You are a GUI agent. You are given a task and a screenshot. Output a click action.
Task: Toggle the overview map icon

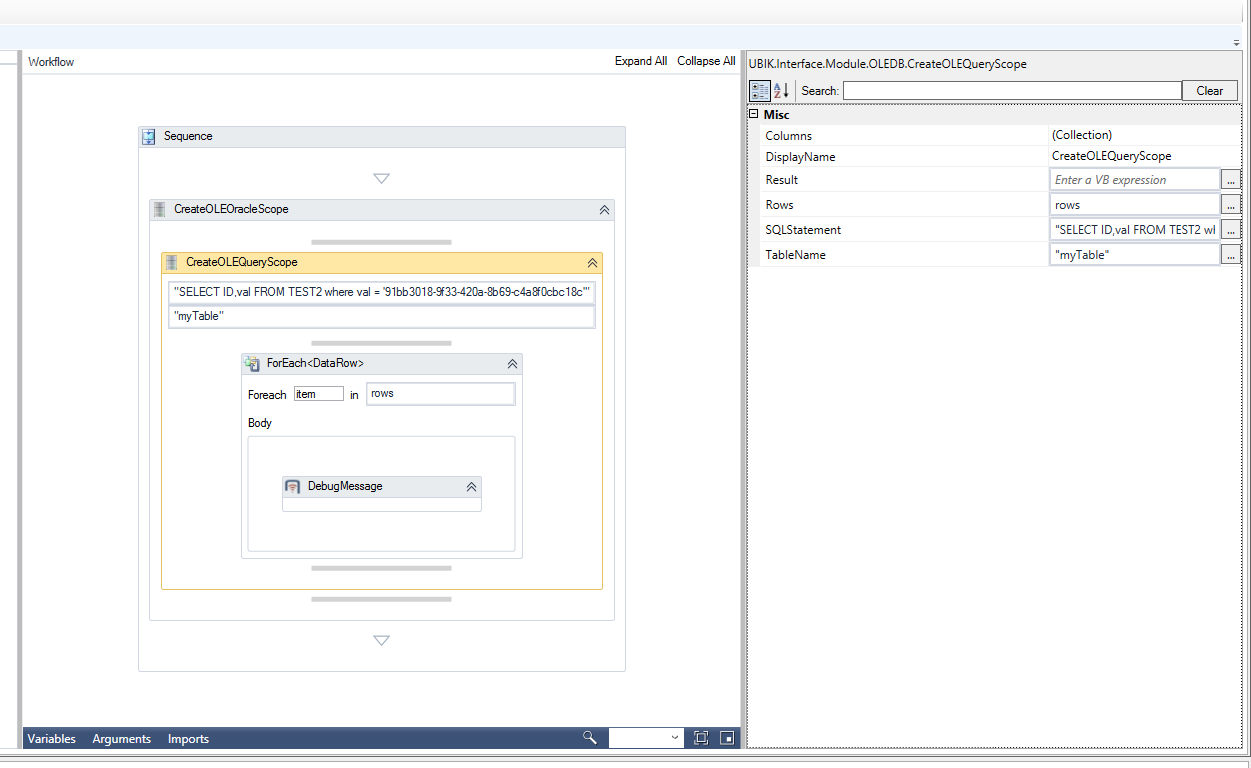pyautogui.click(x=727, y=738)
